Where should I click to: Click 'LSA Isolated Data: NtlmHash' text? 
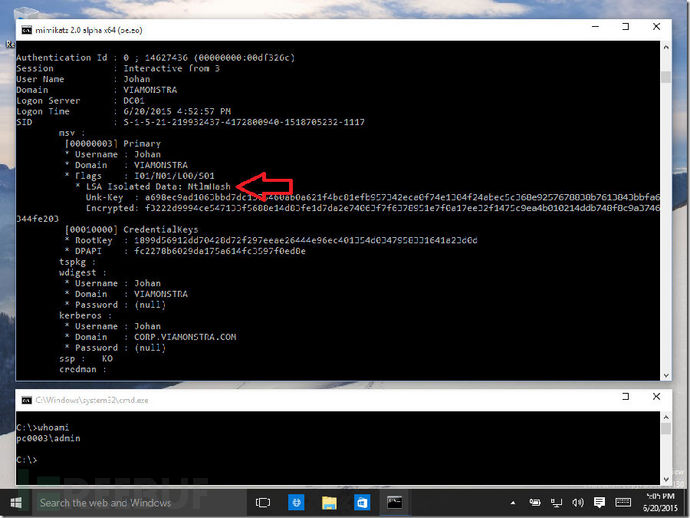point(158,187)
